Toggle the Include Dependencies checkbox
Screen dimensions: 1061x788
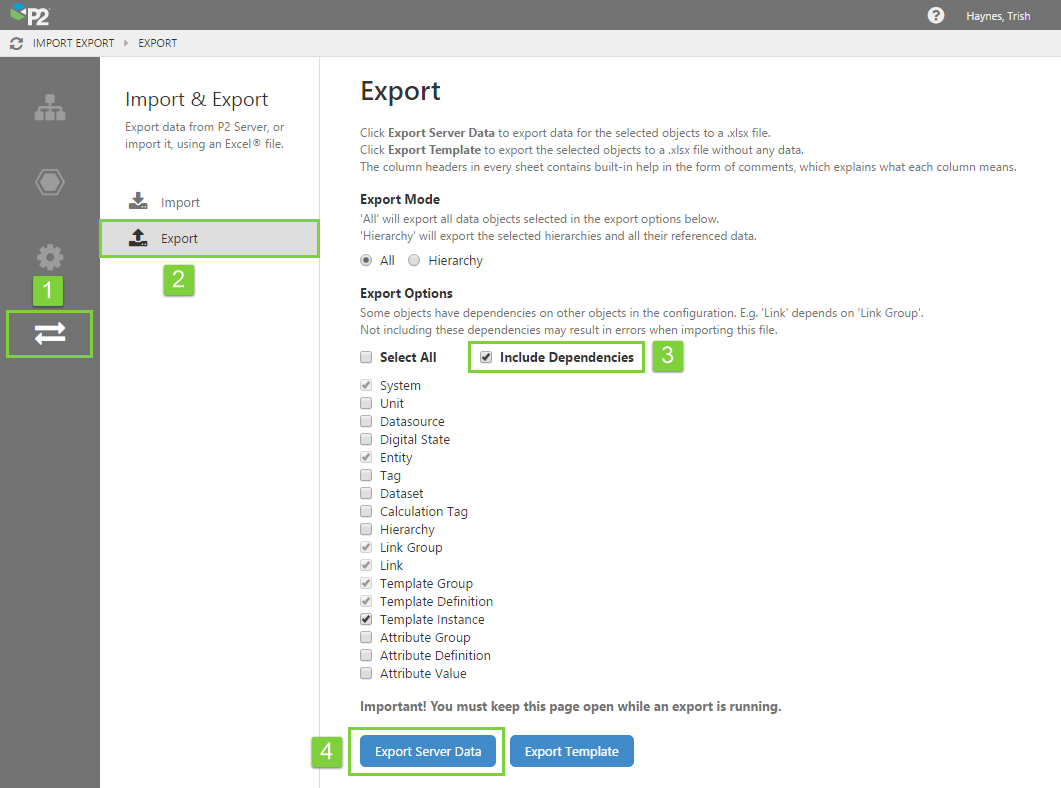pos(486,357)
